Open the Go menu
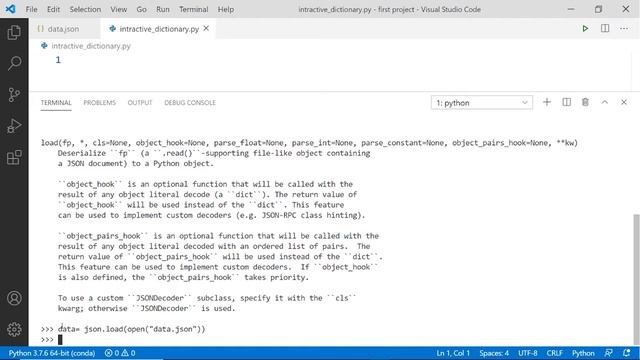640x360 pixels. (141, 9)
